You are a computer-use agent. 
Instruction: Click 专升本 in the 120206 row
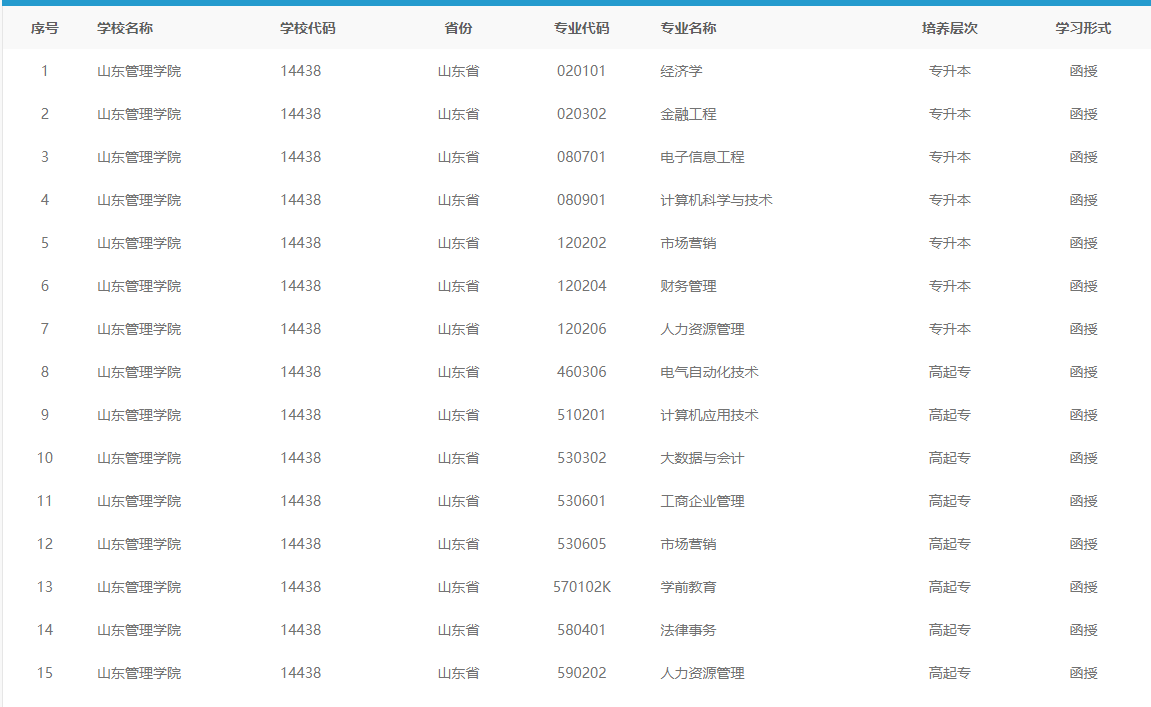coord(950,329)
